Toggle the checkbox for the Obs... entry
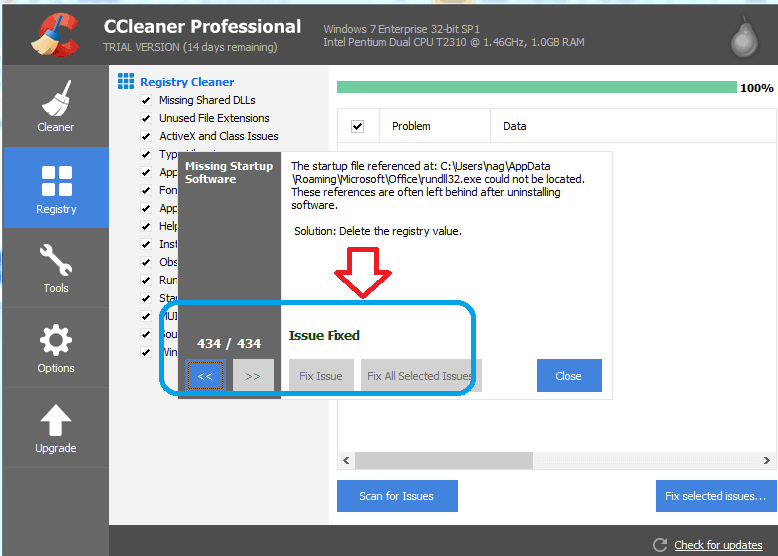This screenshot has width=778, height=556. 146,262
